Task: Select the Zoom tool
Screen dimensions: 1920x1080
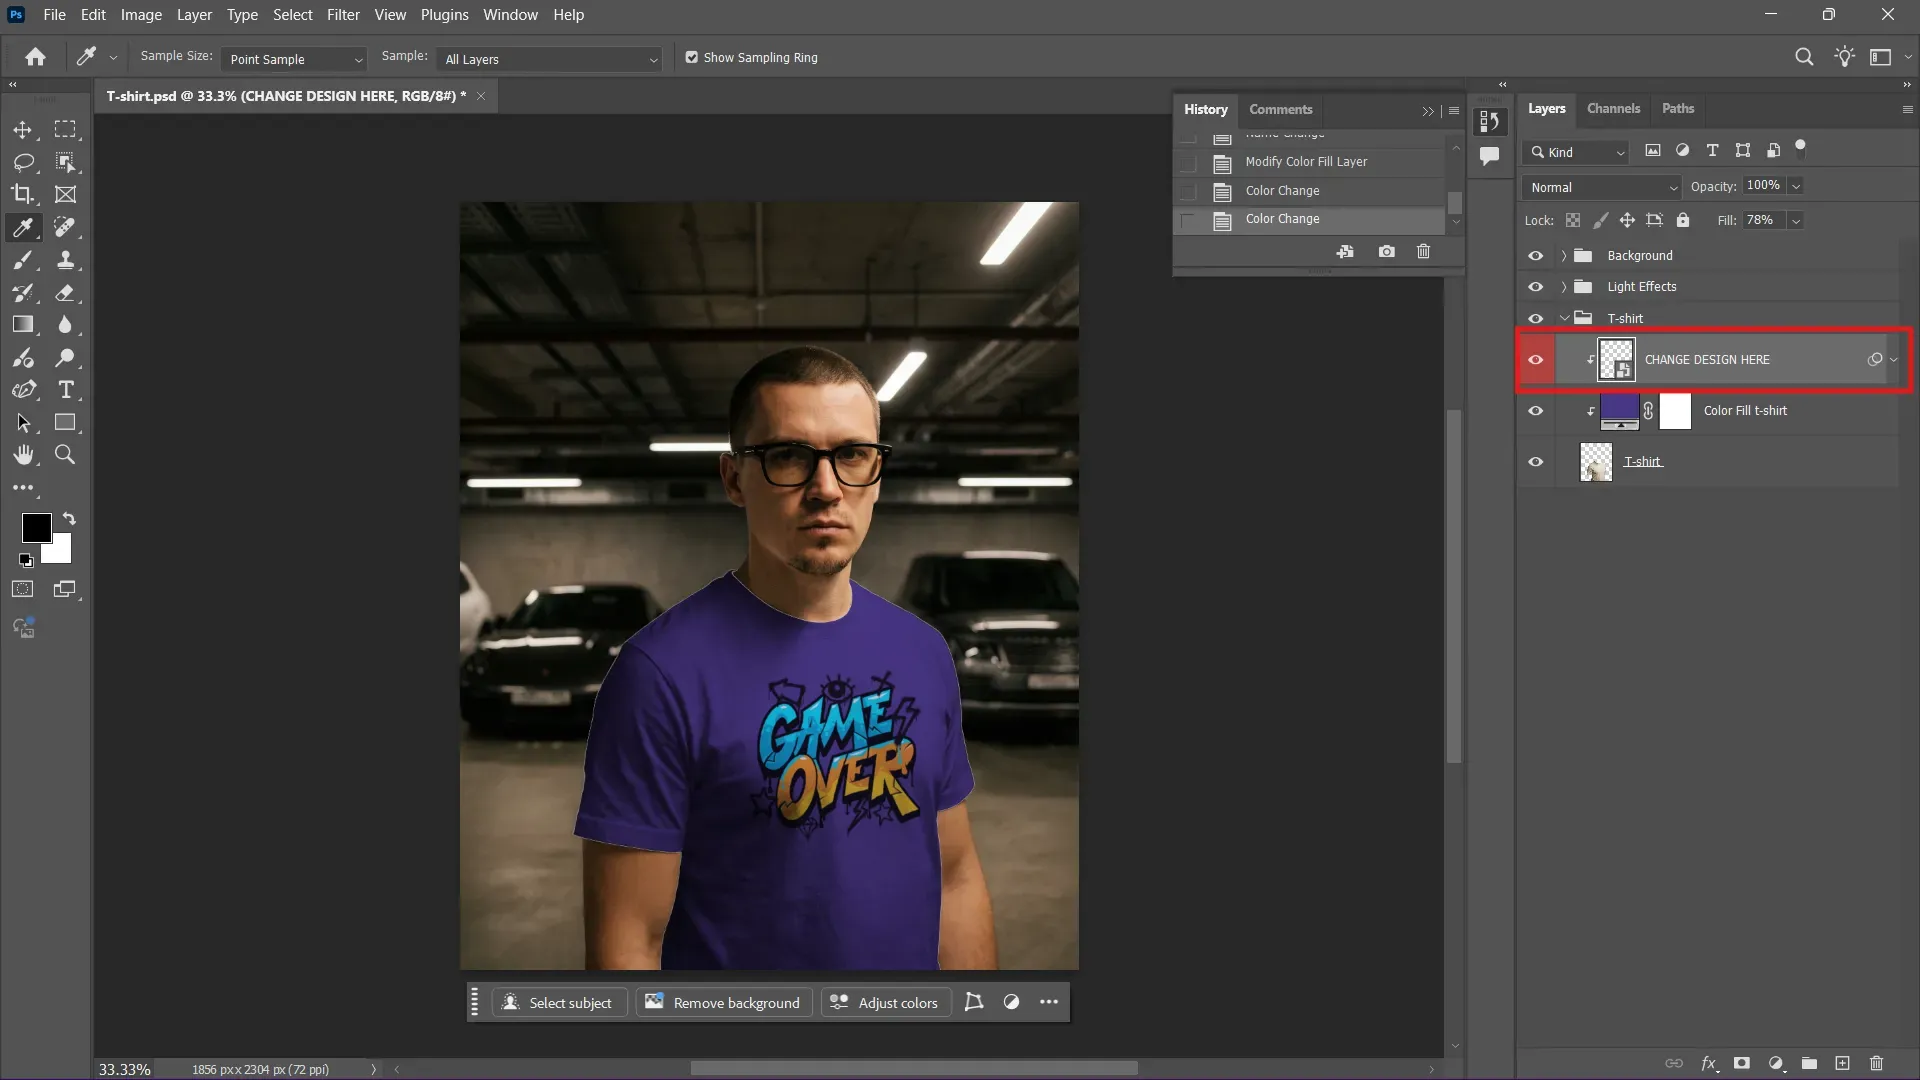Action: (66, 455)
